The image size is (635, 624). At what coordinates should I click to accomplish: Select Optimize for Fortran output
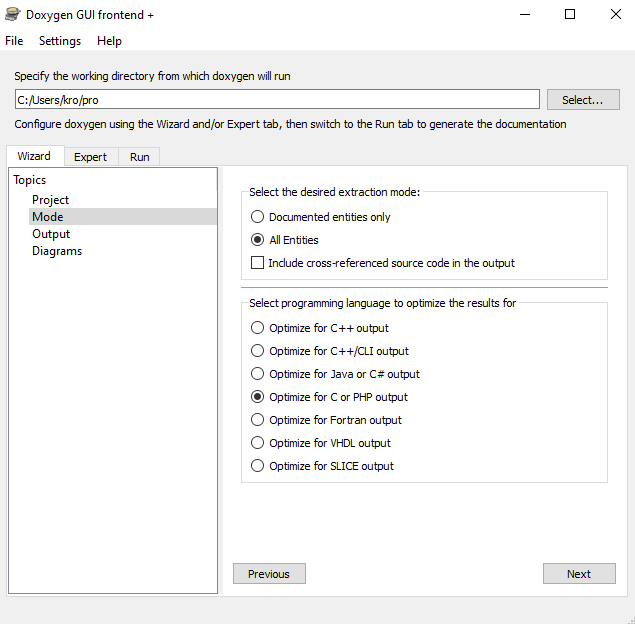(258, 420)
